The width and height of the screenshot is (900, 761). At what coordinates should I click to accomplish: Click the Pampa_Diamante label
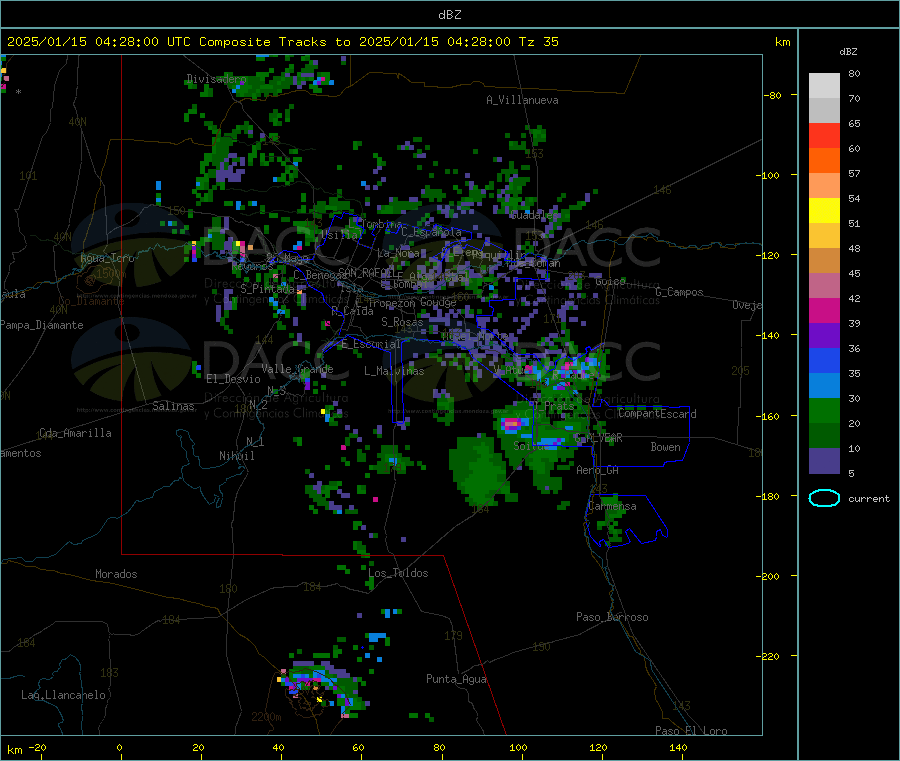tap(42, 325)
